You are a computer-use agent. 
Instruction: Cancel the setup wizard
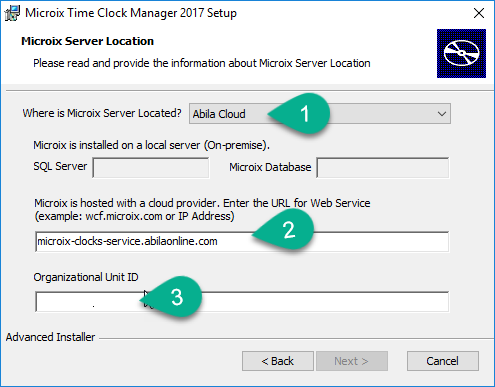point(443,361)
